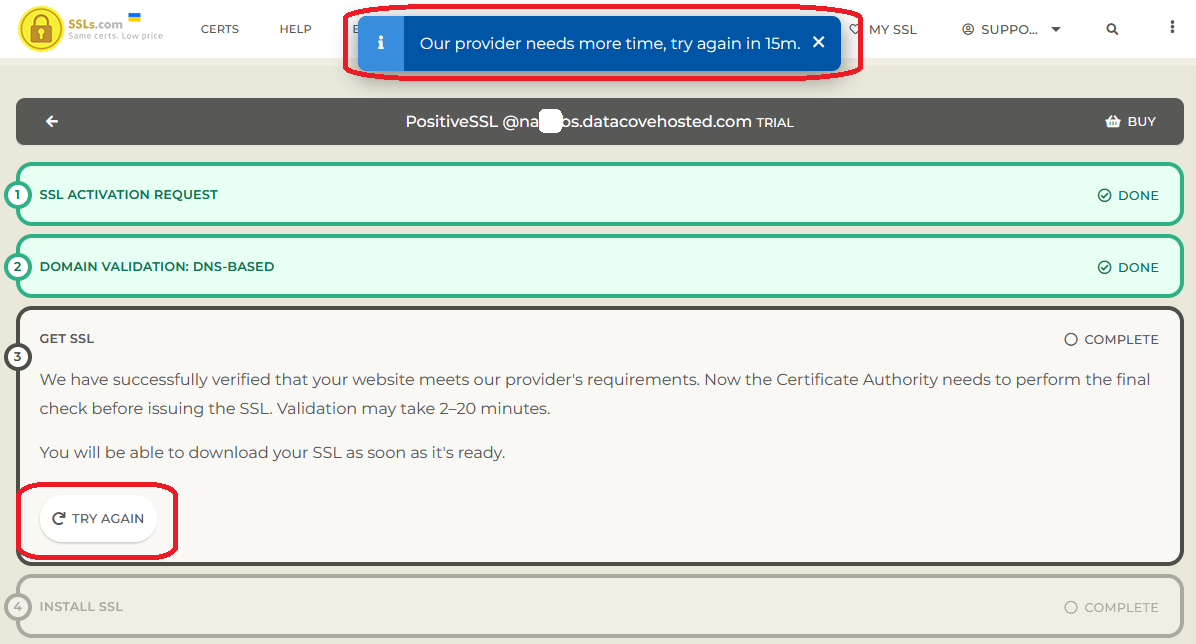
Task: Click the DONE checkmark for SSL Activation
Action: pos(1104,195)
